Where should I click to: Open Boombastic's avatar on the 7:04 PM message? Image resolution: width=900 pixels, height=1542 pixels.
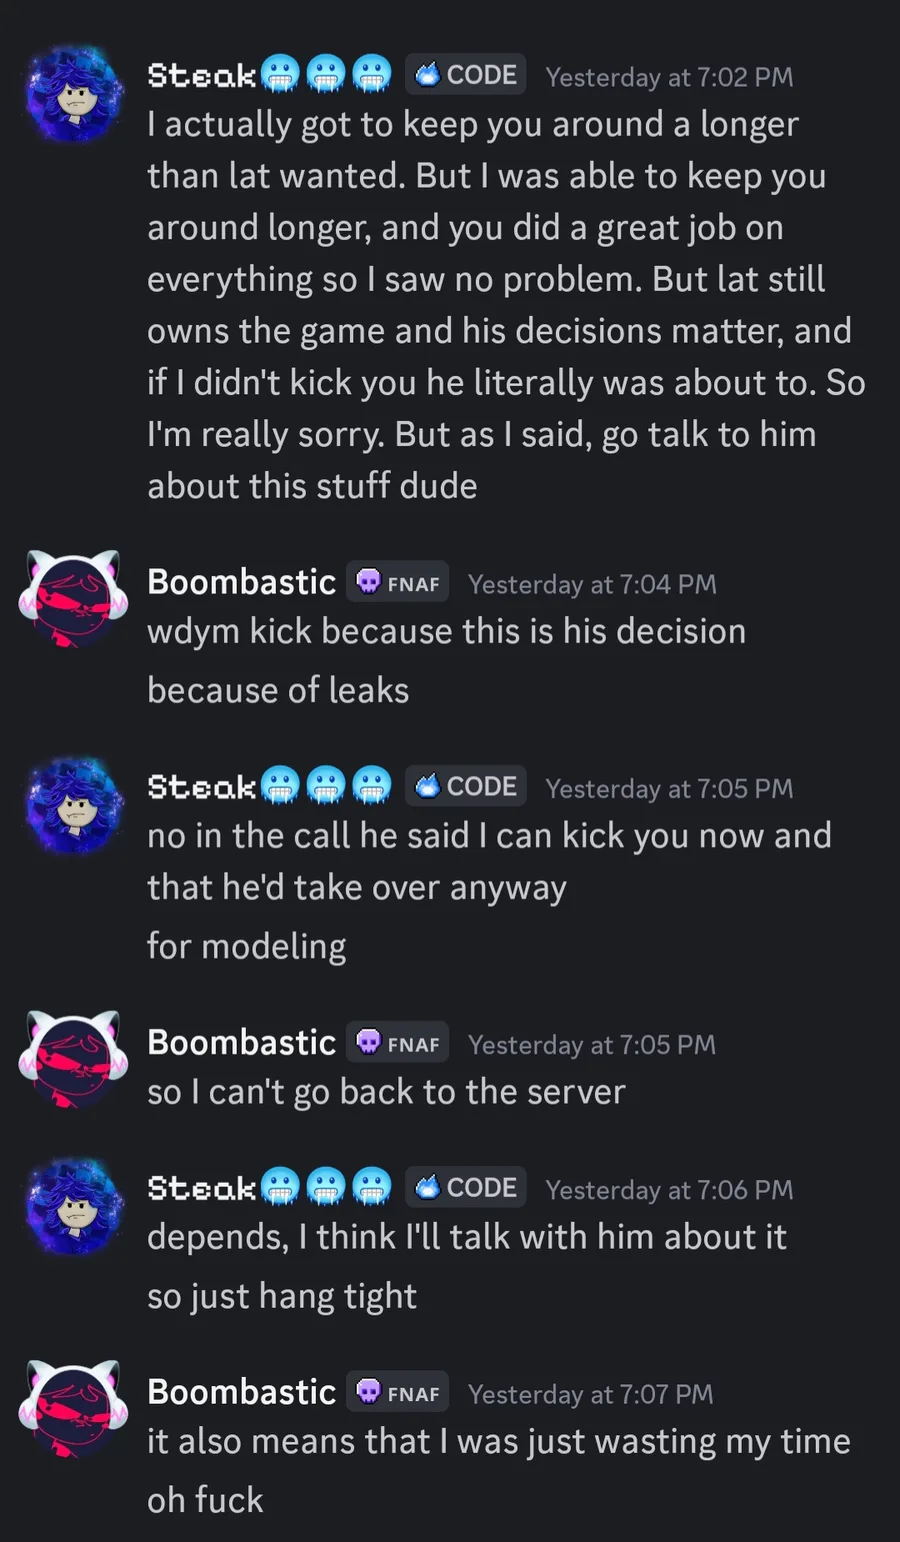click(71, 598)
